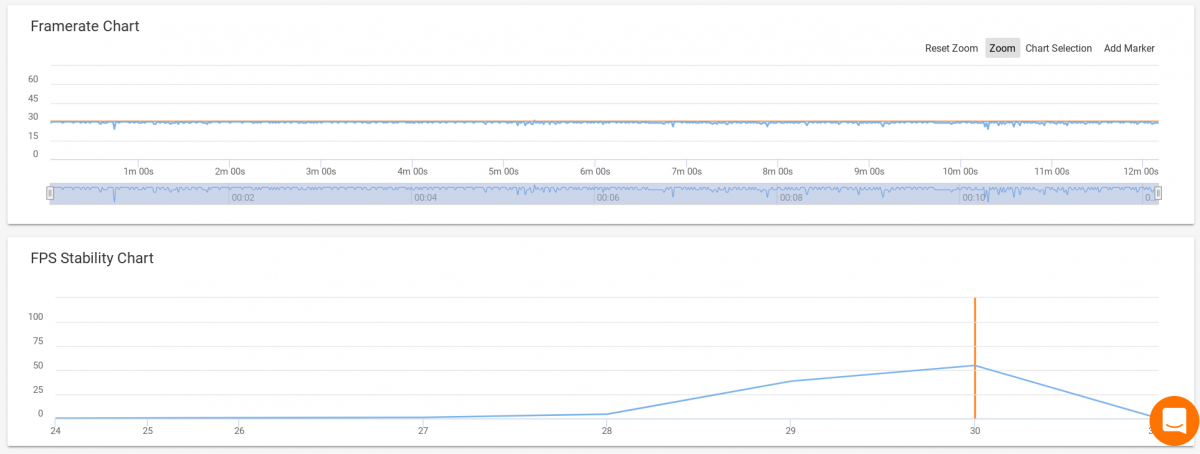Click the 50 y-axis label in Stability Chart
Image resolution: width=1200 pixels, height=454 pixels.
coord(38,365)
